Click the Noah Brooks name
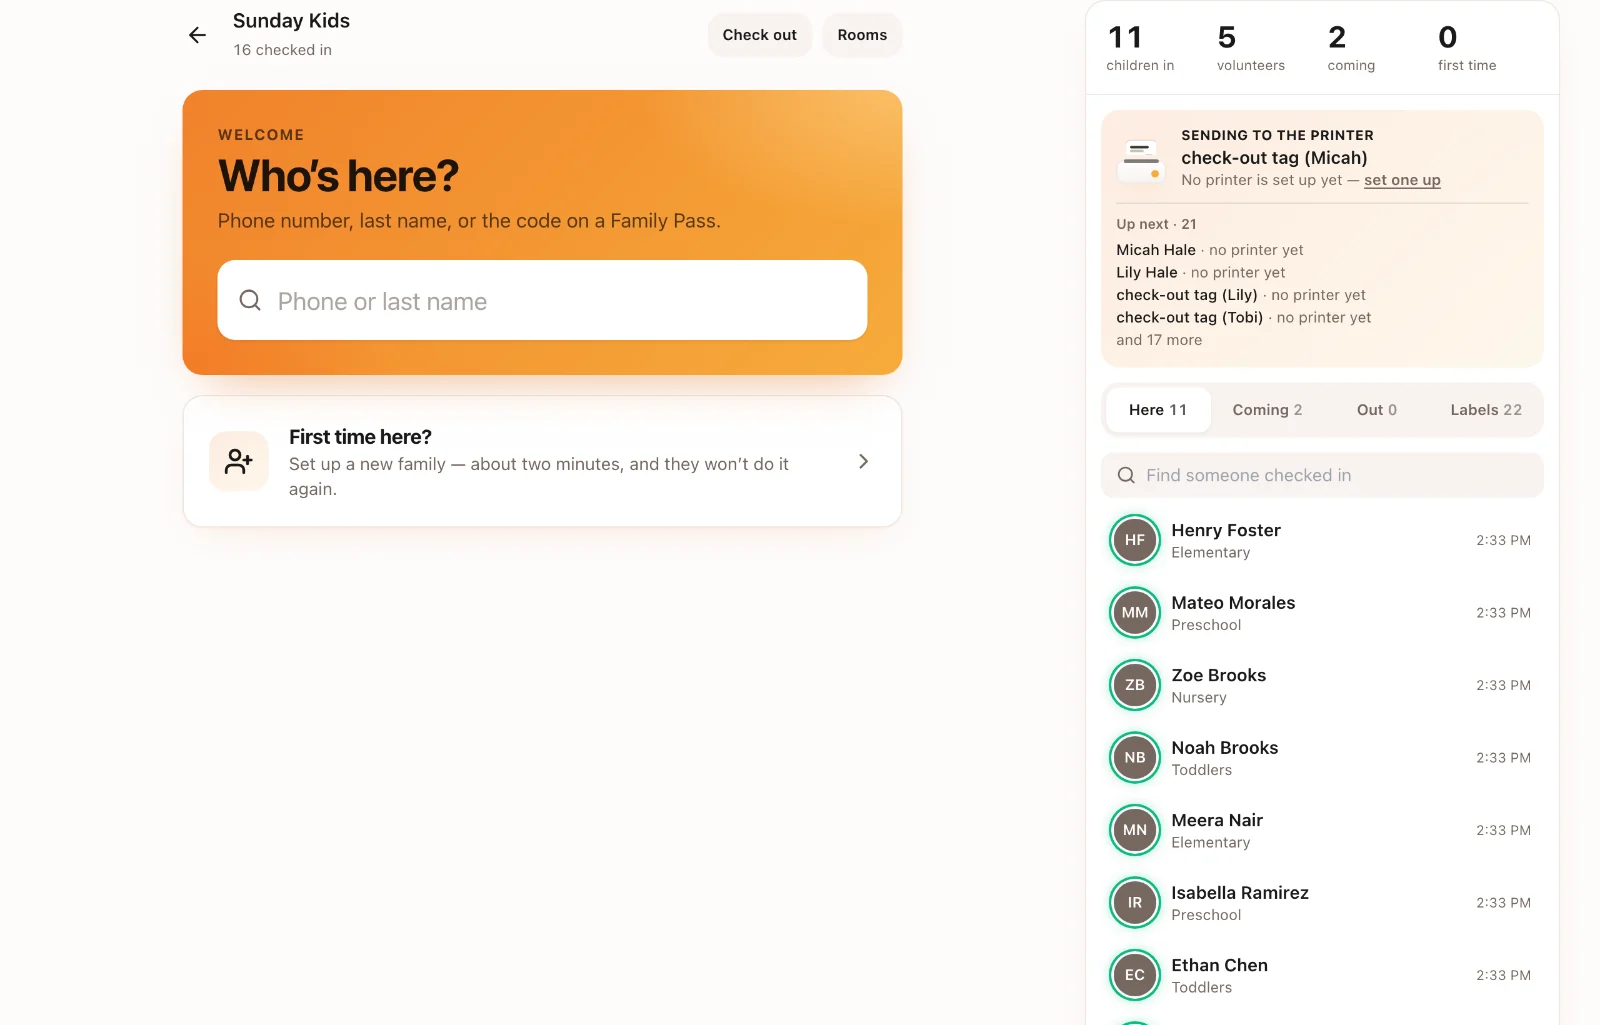Viewport: 1600px width, 1025px height. tap(1225, 748)
